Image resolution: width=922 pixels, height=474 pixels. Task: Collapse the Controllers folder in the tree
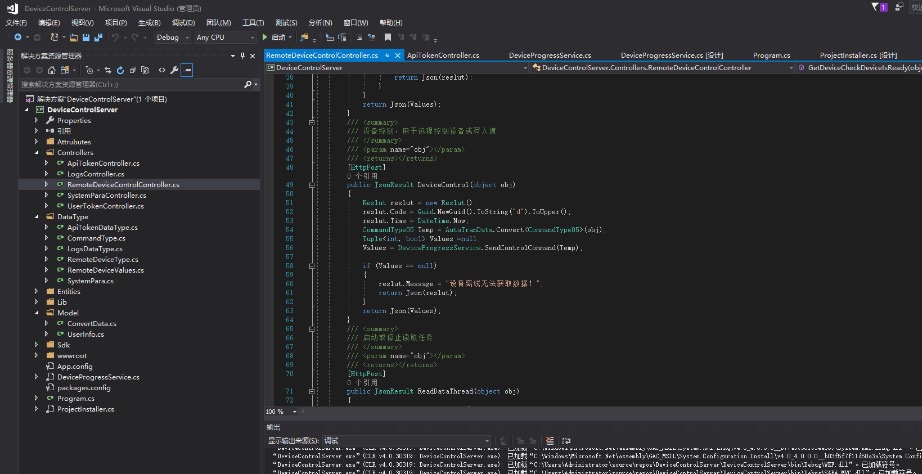click(36, 153)
